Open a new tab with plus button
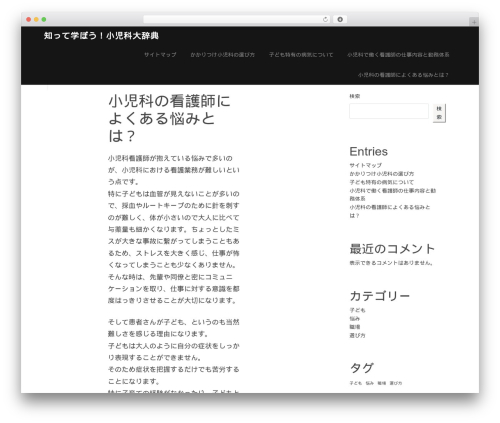Screen dimensions: 500x423 (474, 22)
